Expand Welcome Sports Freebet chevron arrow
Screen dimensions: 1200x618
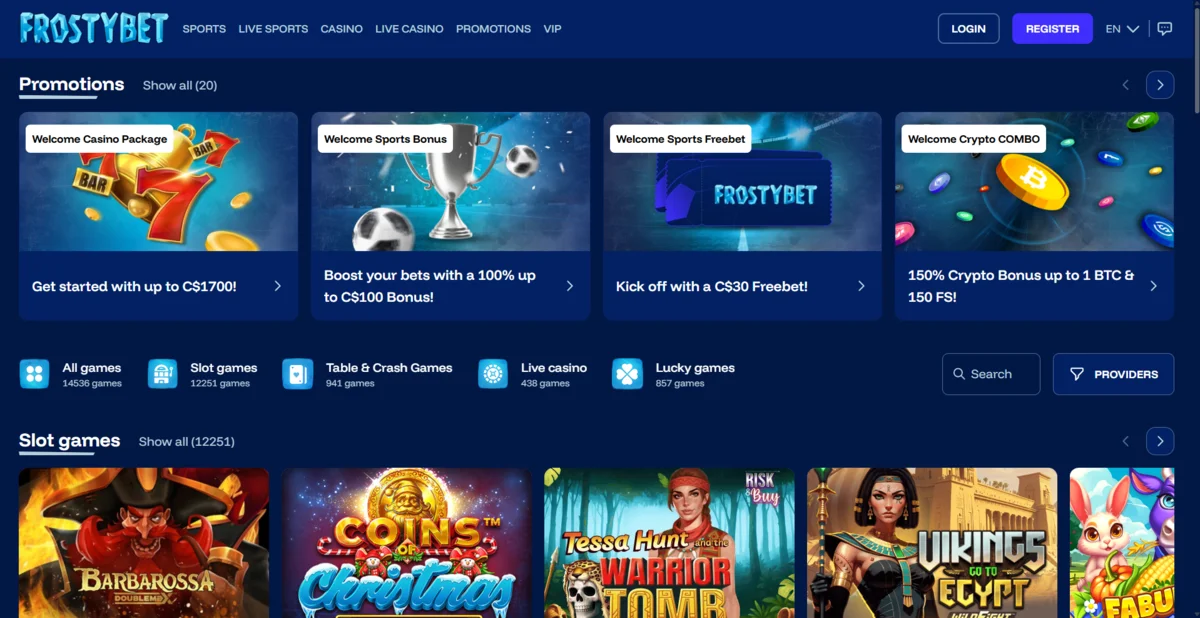[x=861, y=286]
